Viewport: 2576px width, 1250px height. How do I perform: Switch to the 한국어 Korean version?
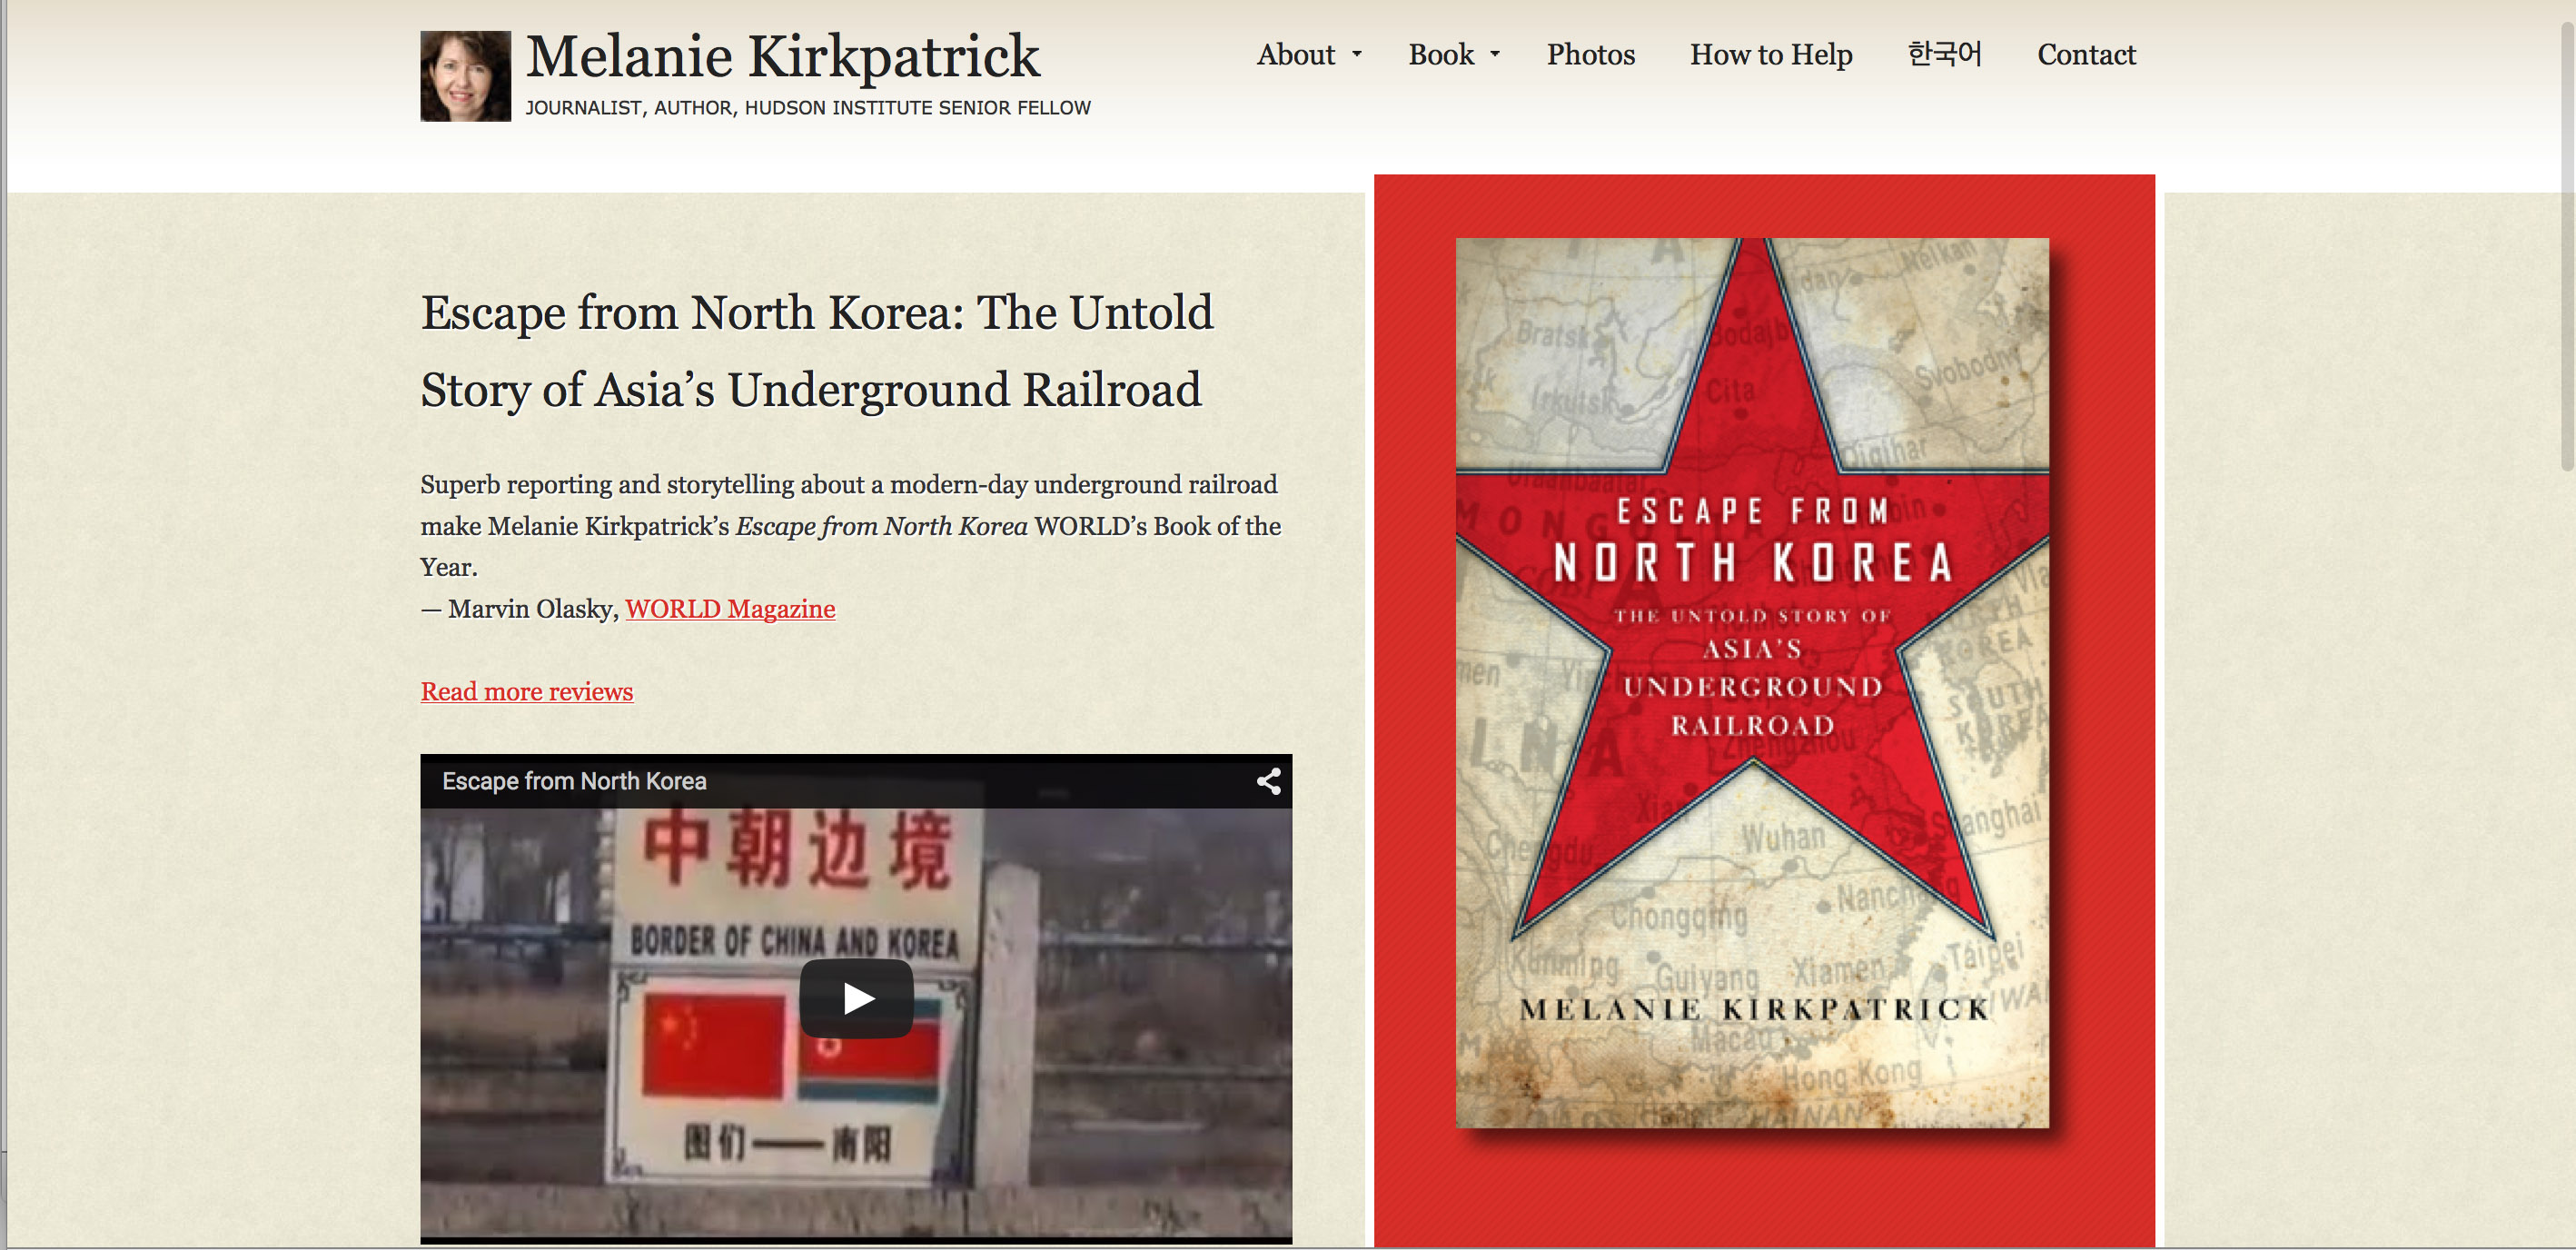pyautogui.click(x=1944, y=55)
